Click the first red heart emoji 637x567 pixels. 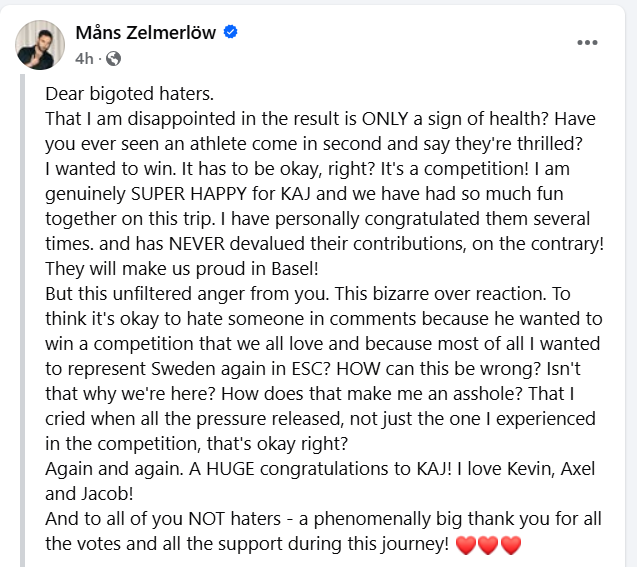(465, 545)
